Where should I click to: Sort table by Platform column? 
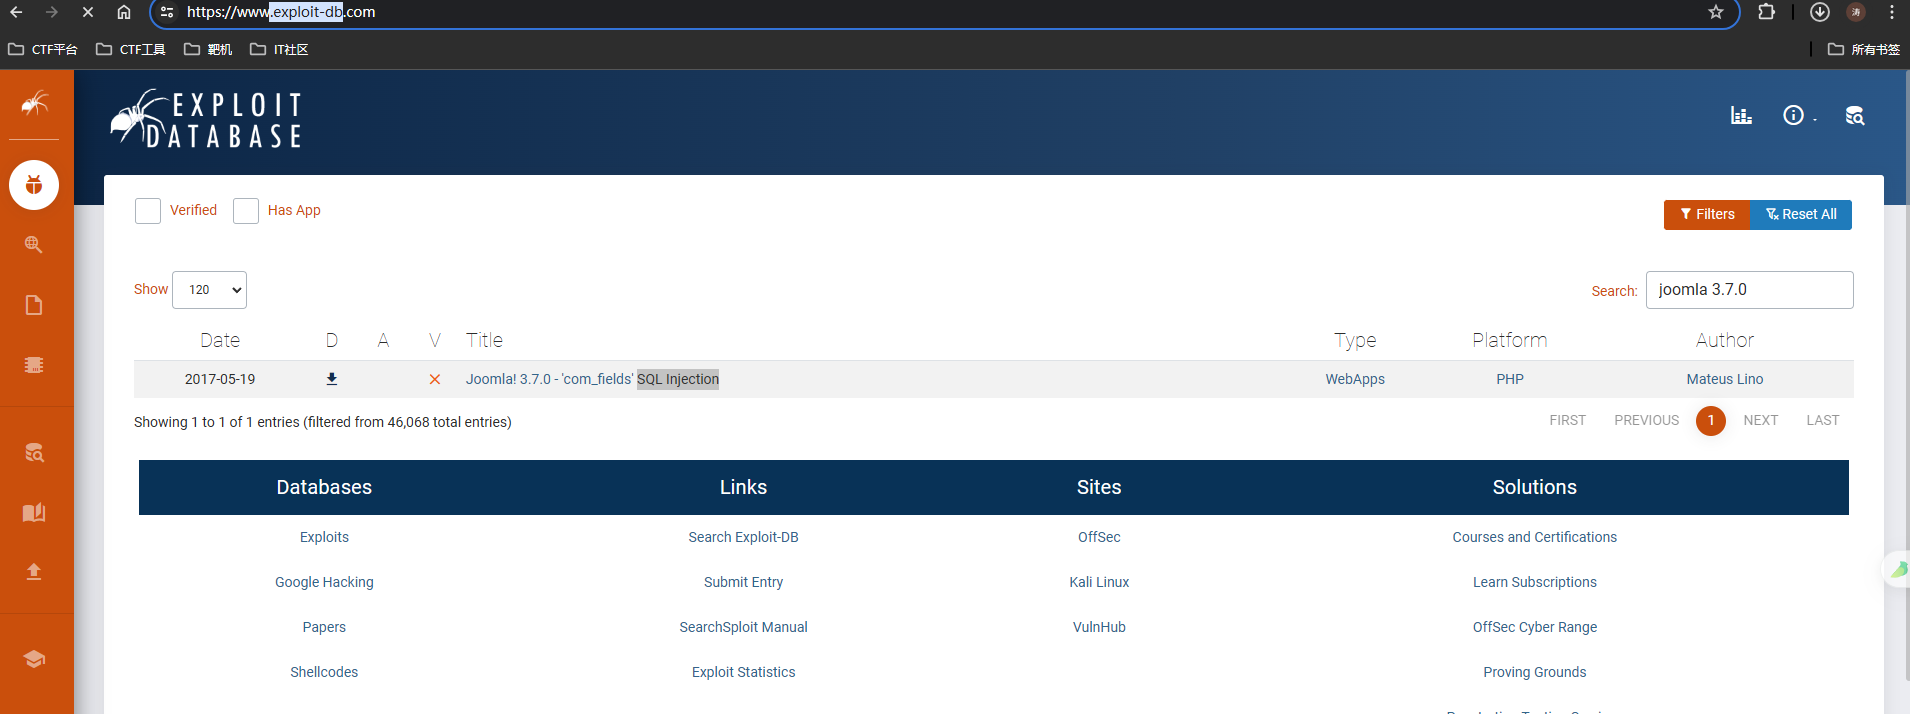[x=1510, y=340]
